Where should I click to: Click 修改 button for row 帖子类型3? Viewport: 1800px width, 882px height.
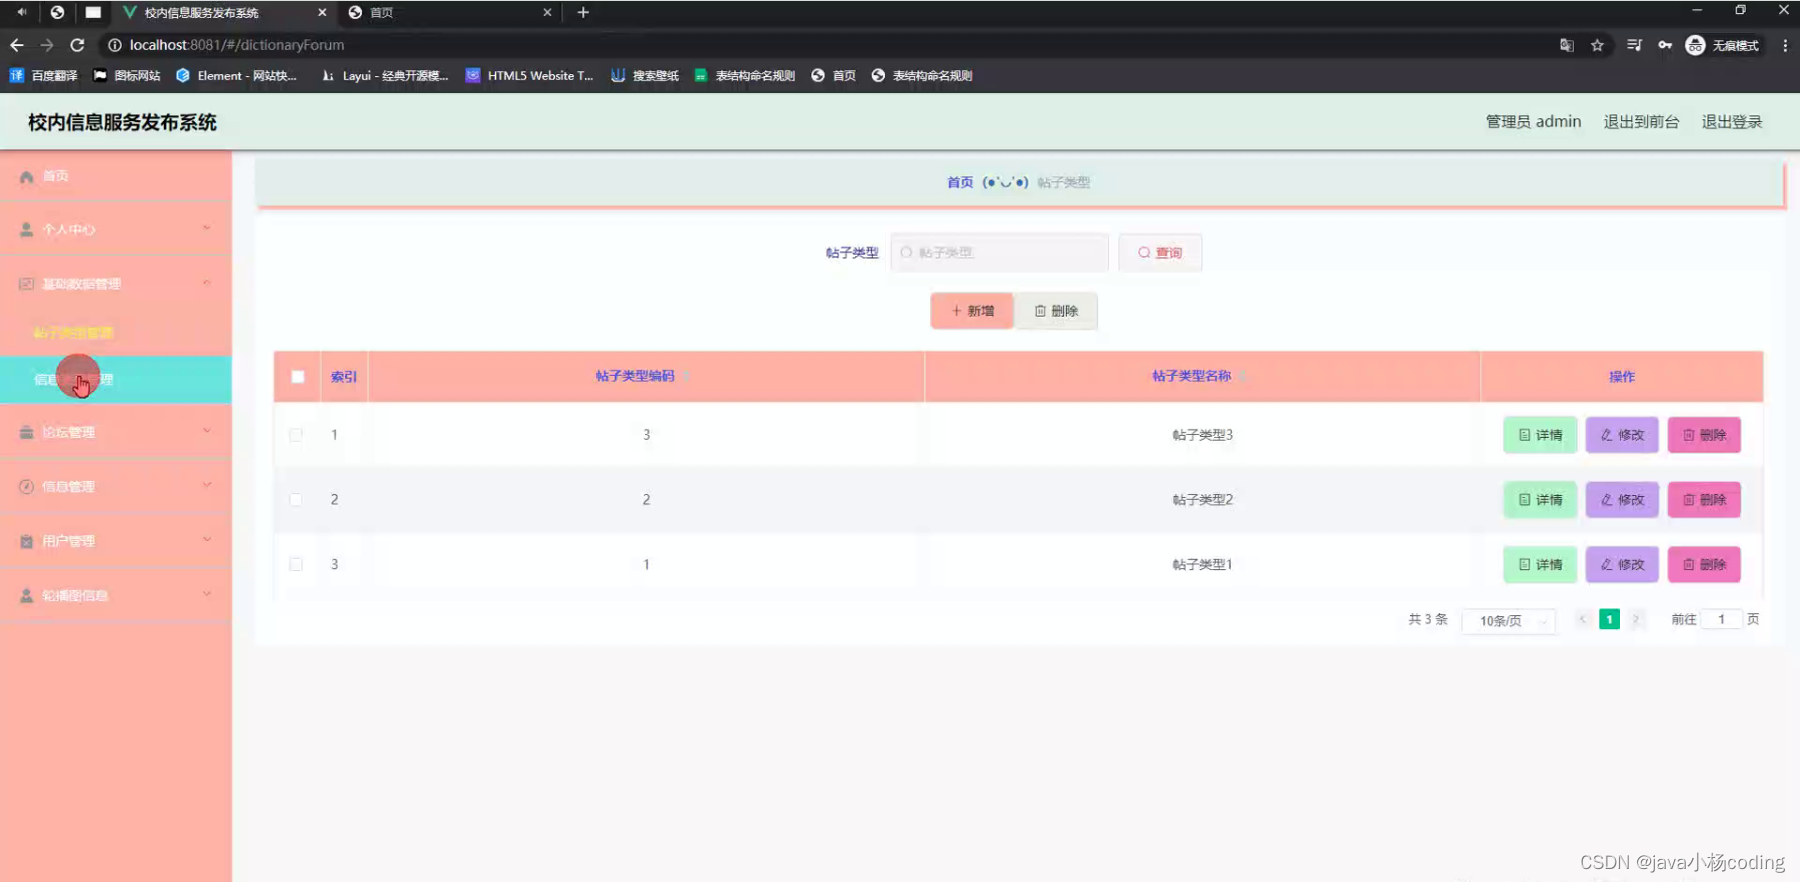coord(1622,435)
